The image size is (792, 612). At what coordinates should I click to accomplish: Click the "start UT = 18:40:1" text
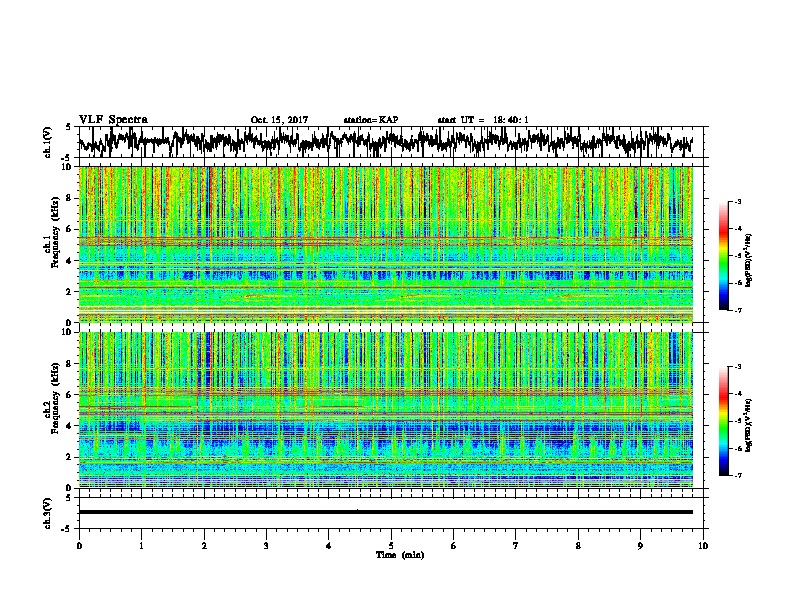tap(483, 120)
